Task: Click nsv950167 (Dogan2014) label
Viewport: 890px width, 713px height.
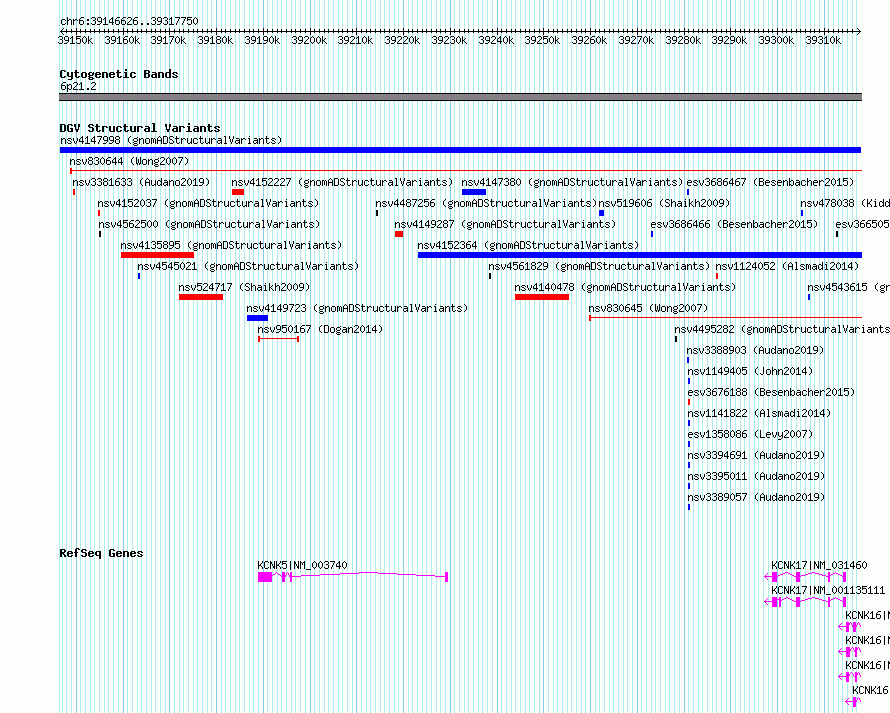Action: [320, 329]
